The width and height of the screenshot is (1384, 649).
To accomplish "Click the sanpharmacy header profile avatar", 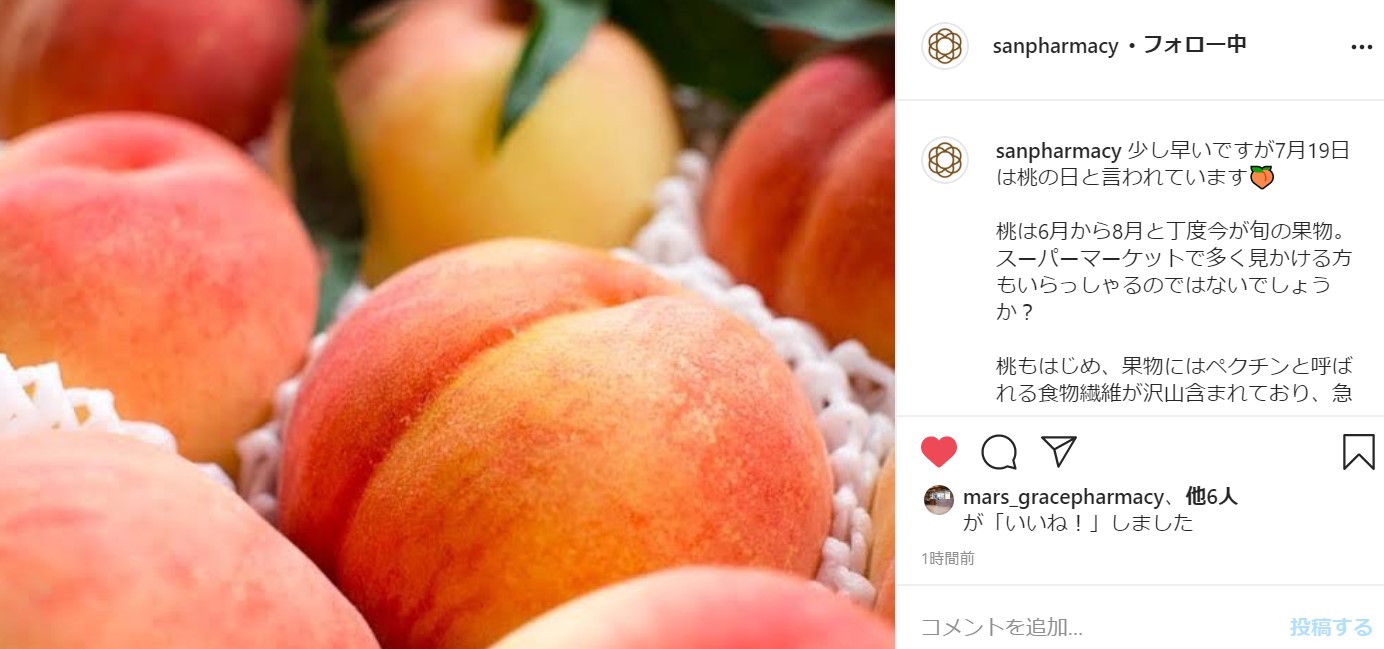I will [x=944, y=46].
